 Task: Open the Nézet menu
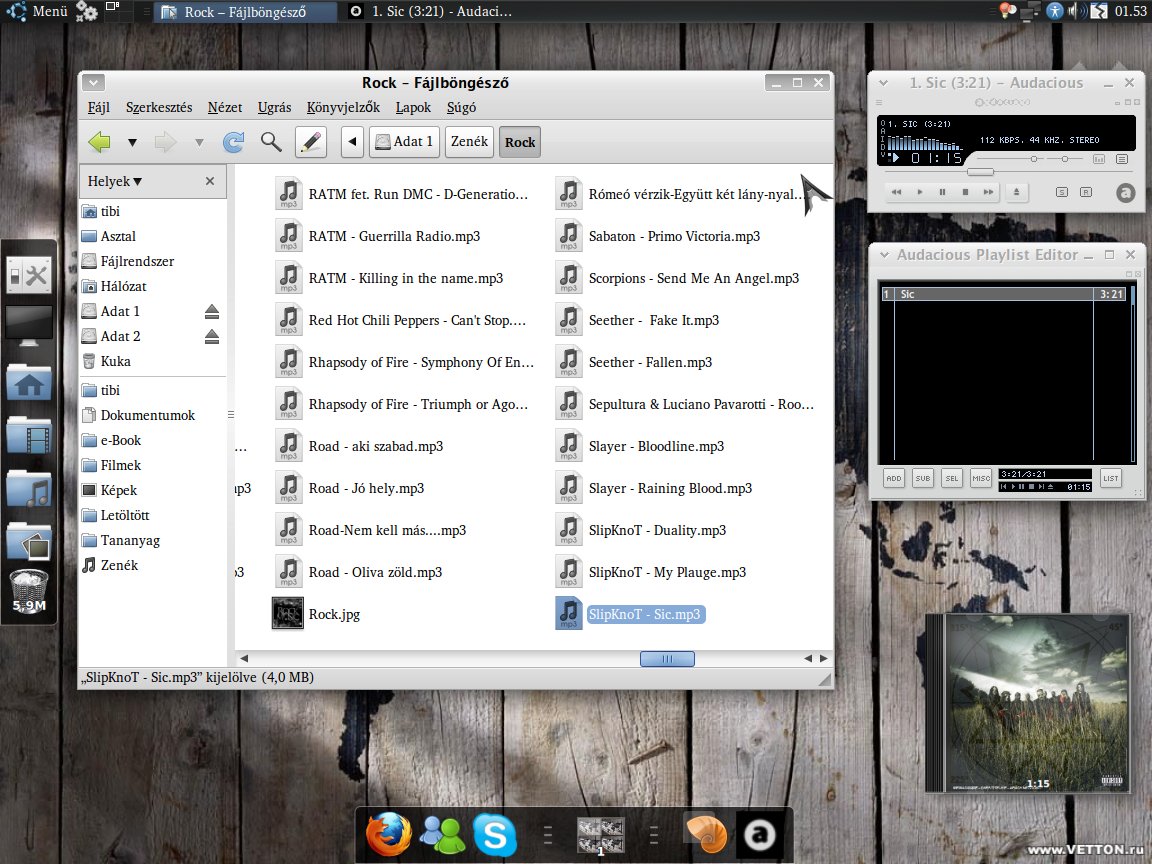click(225, 107)
